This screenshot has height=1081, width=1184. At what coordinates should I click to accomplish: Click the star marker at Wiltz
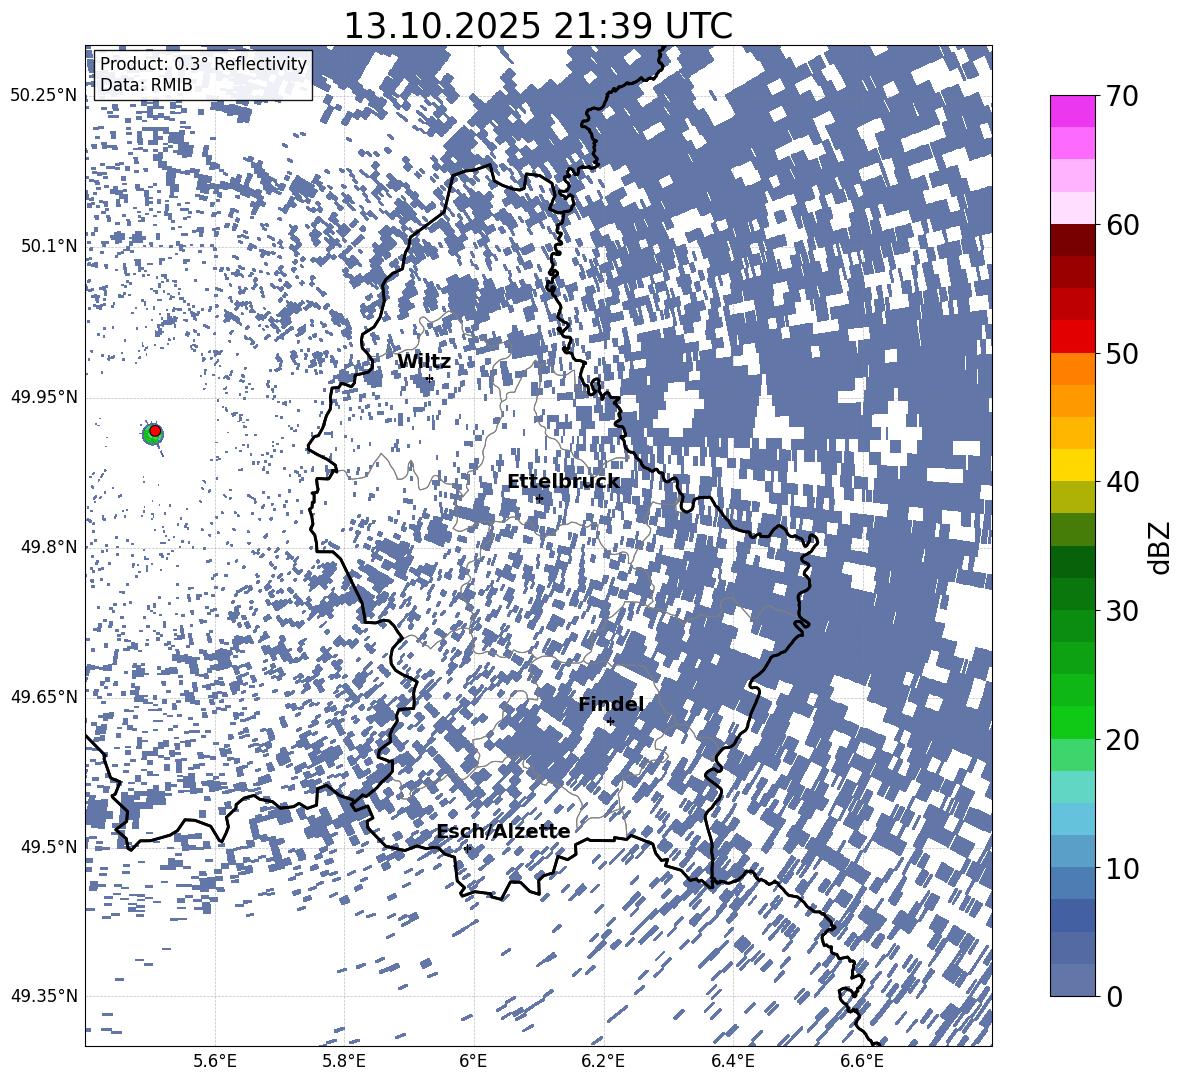point(430,378)
